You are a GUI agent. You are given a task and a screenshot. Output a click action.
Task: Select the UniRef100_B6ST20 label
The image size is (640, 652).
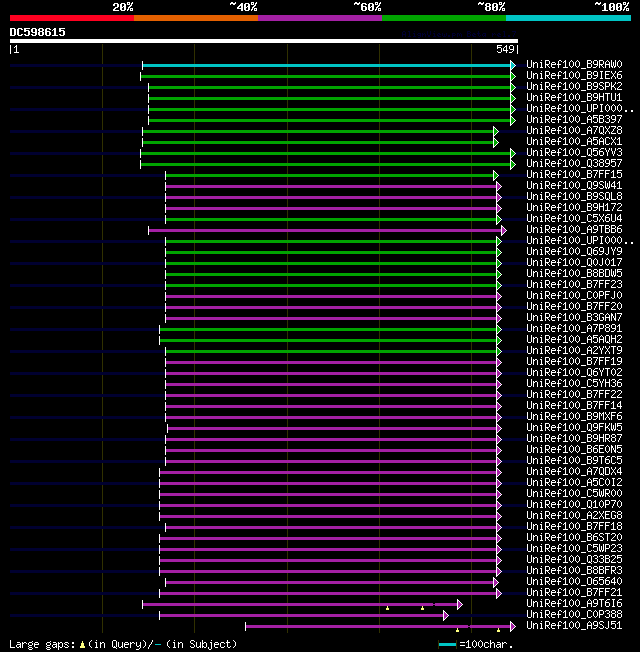(x=574, y=538)
